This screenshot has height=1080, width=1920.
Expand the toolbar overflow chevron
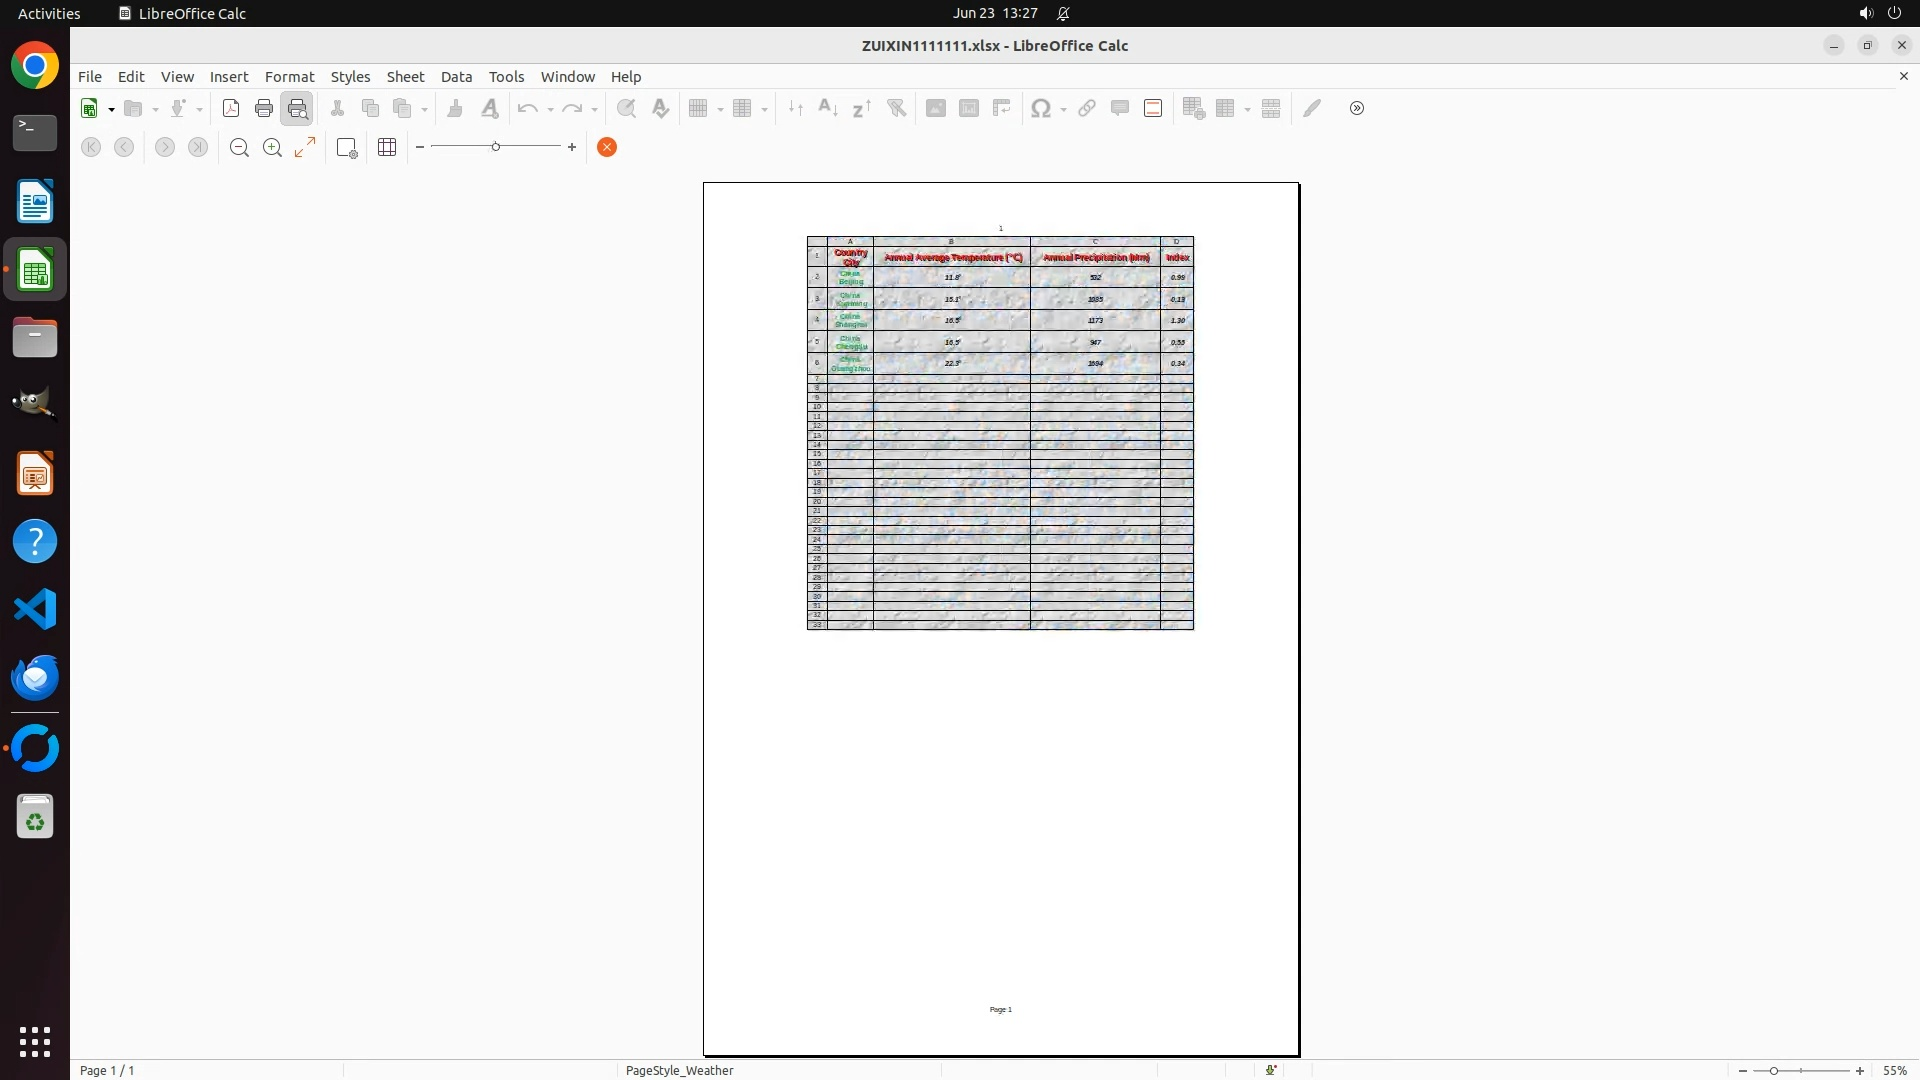[x=1356, y=108]
